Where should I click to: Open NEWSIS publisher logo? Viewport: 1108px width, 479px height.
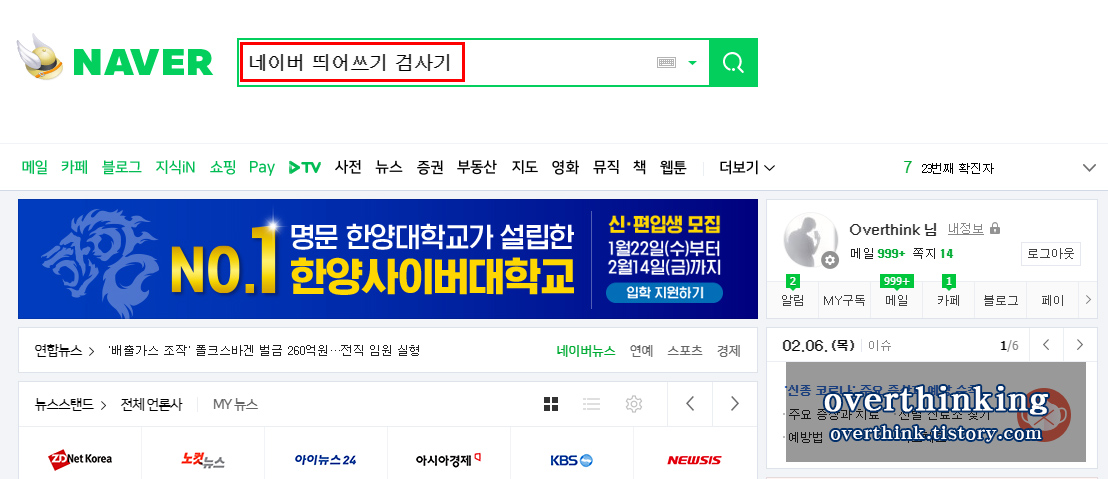[x=695, y=460]
